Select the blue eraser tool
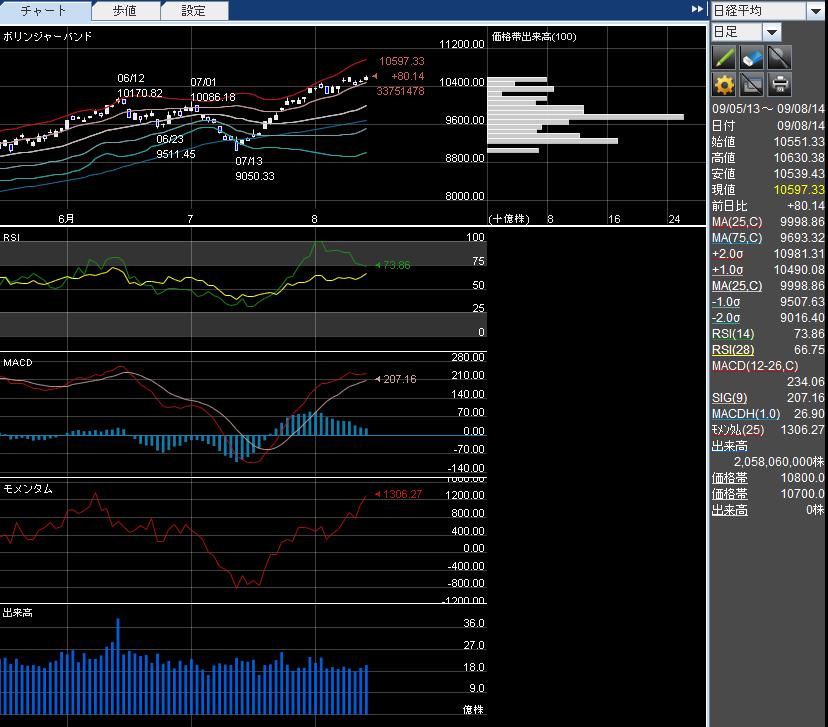 tap(752, 57)
